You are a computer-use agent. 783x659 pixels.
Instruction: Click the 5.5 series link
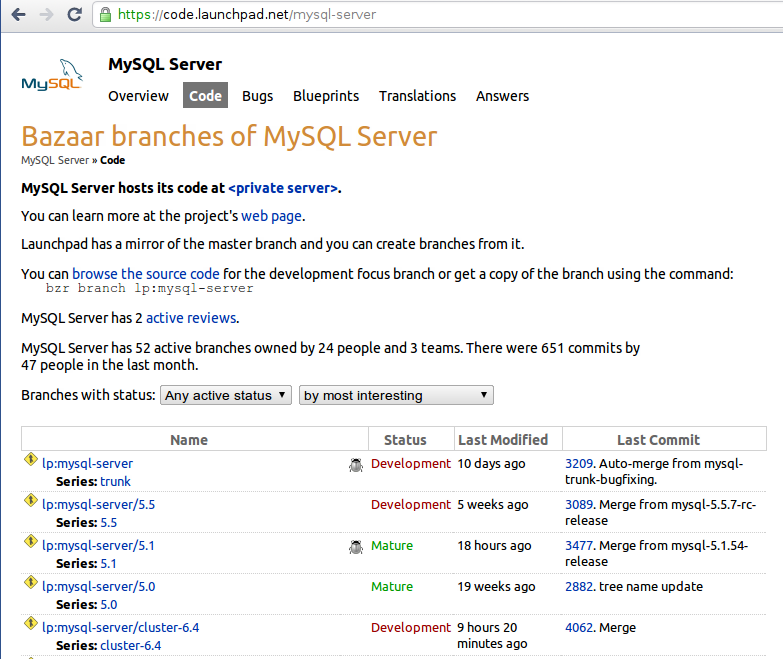click(108, 523)
